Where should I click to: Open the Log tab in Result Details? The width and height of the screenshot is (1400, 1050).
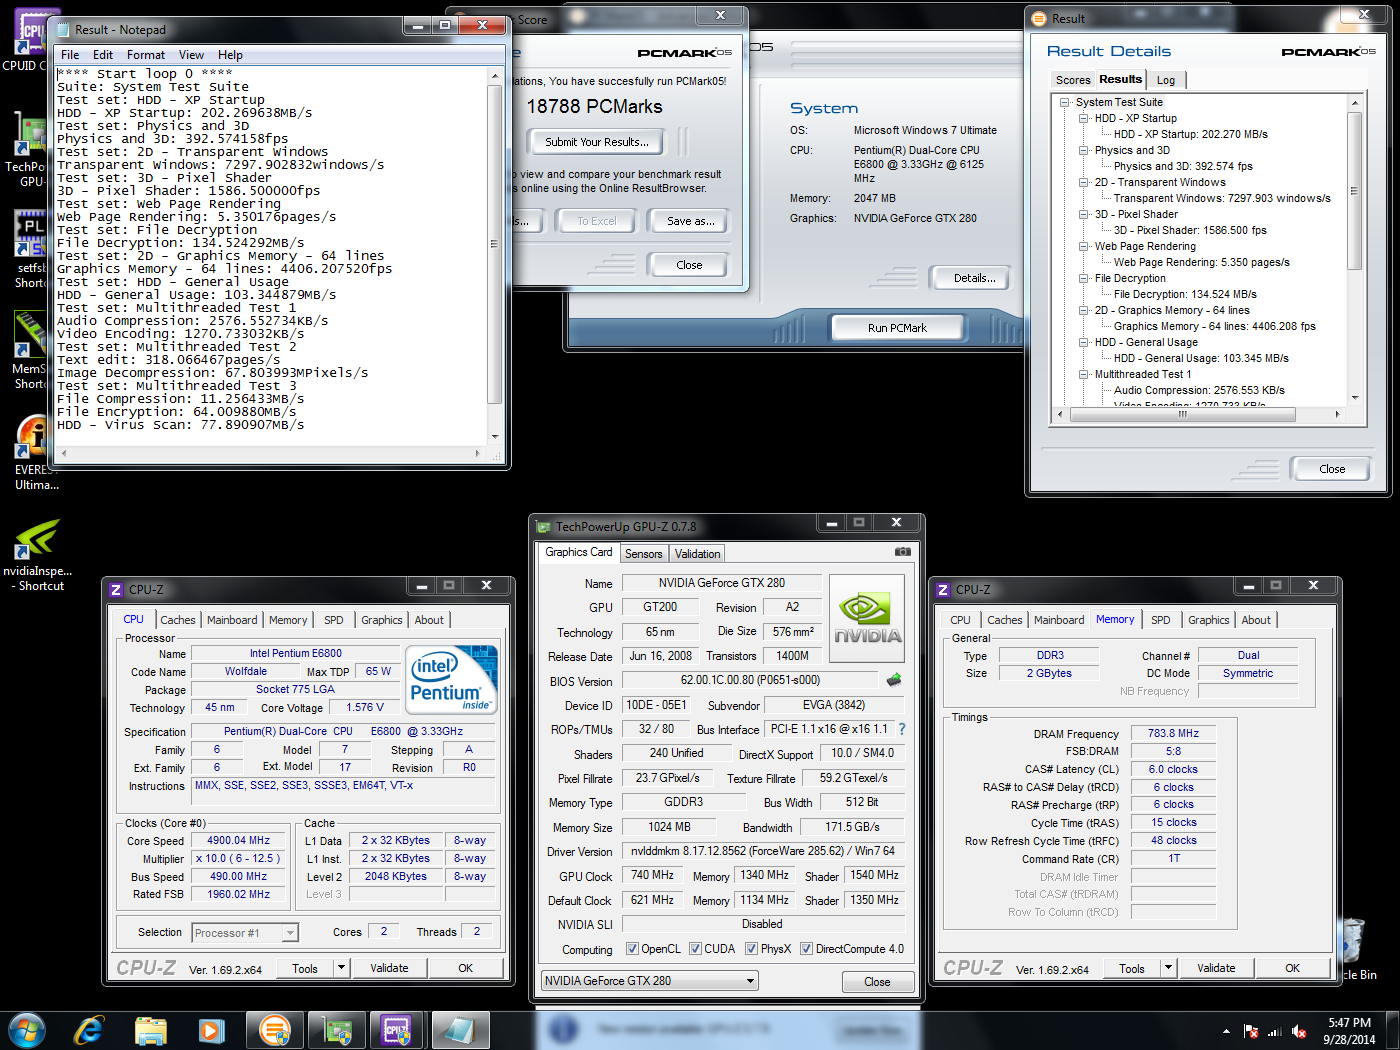point(1166,80)
